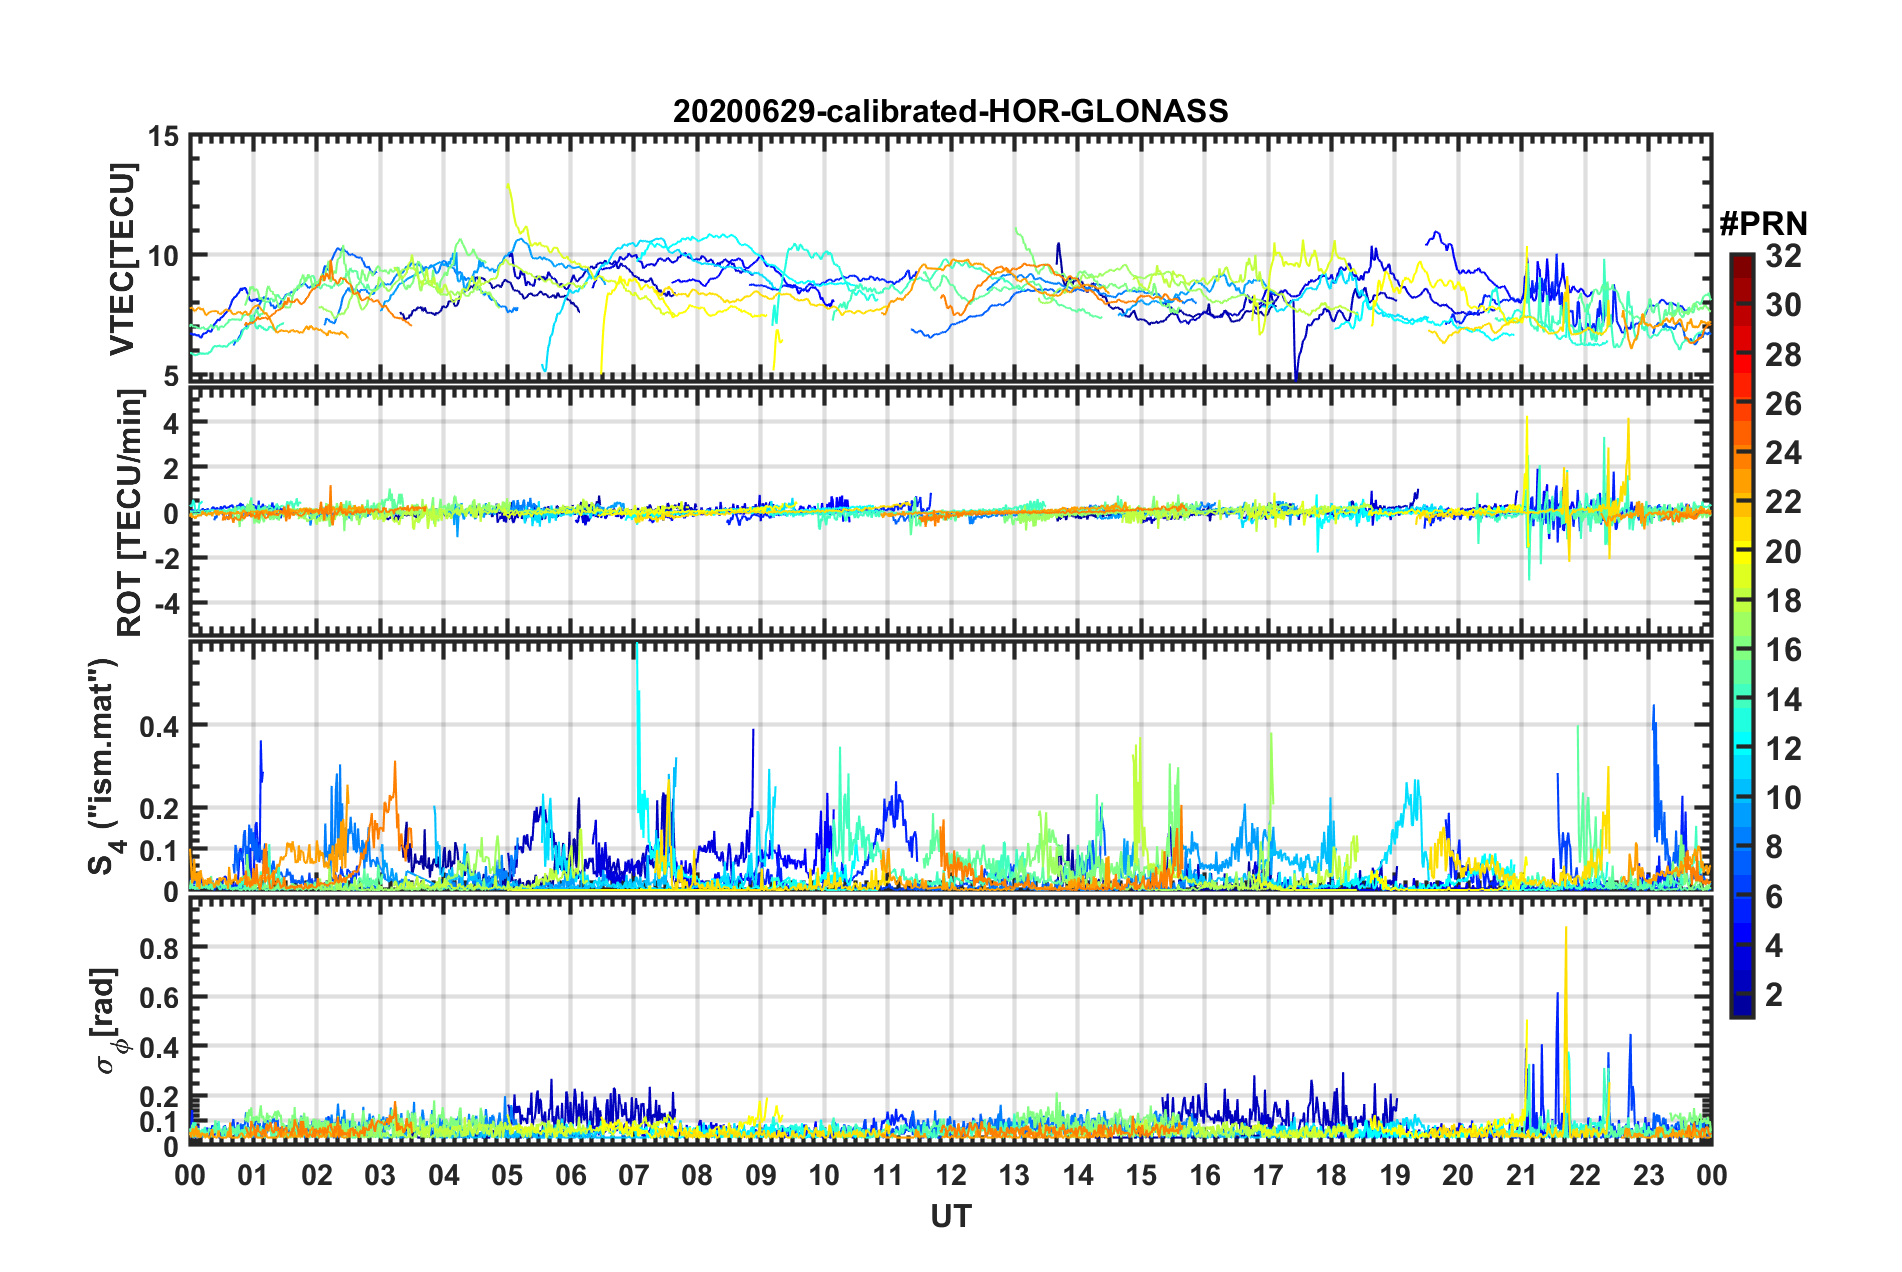Click the plot title 20200629-calibrated-HOR-GLONASS
This screenshot has height=1272, width=1902.
pos(950,110)
